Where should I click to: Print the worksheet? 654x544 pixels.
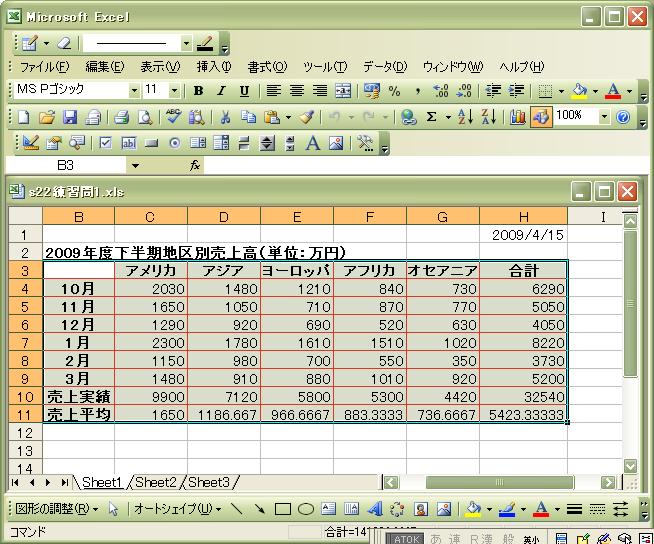point(121,117)
